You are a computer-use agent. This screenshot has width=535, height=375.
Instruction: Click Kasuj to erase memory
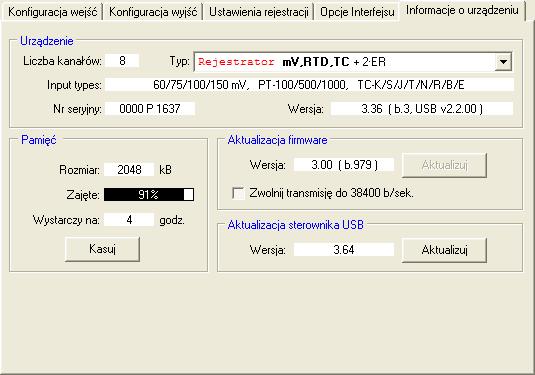click(x=102, y=249)
